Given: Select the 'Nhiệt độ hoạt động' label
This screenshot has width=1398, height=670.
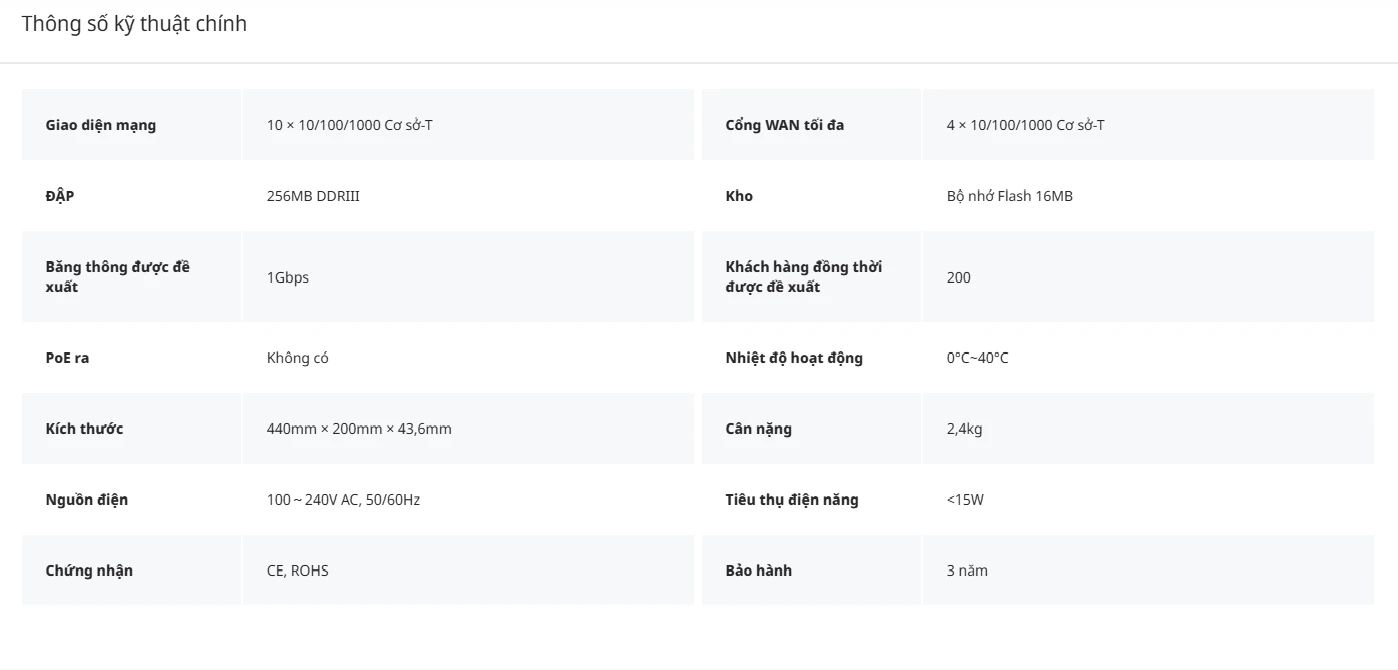Looking at the screenshot, I should point(794,358).
